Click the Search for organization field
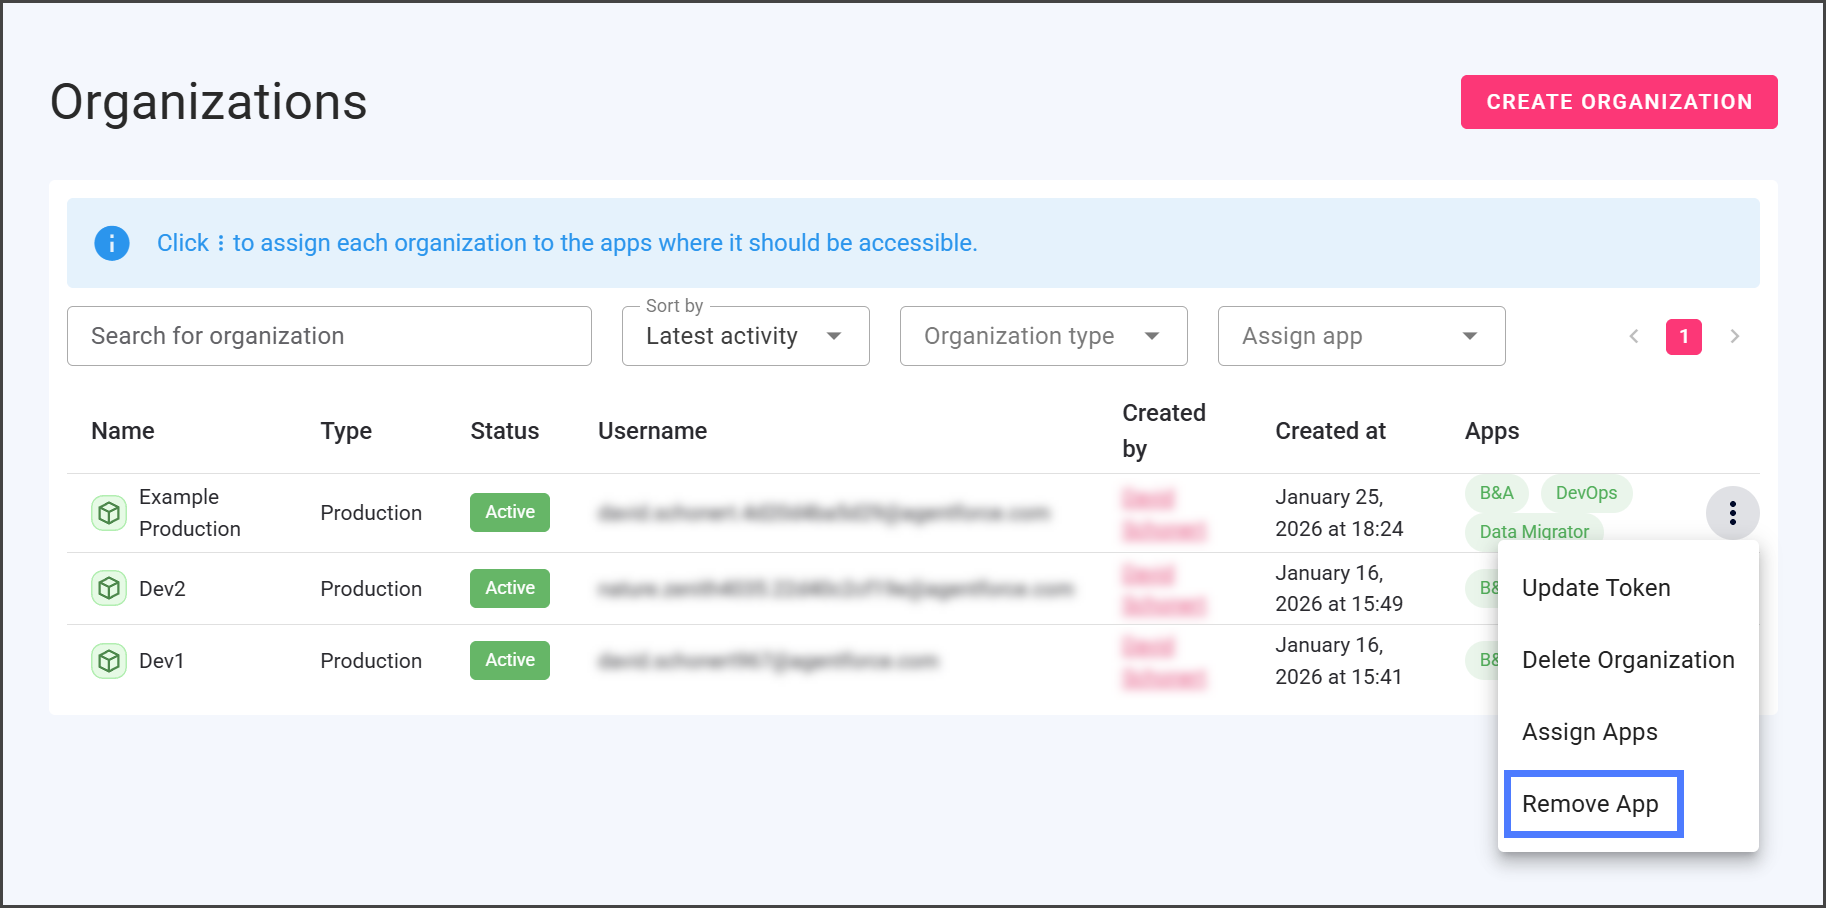 pos(329,337)
